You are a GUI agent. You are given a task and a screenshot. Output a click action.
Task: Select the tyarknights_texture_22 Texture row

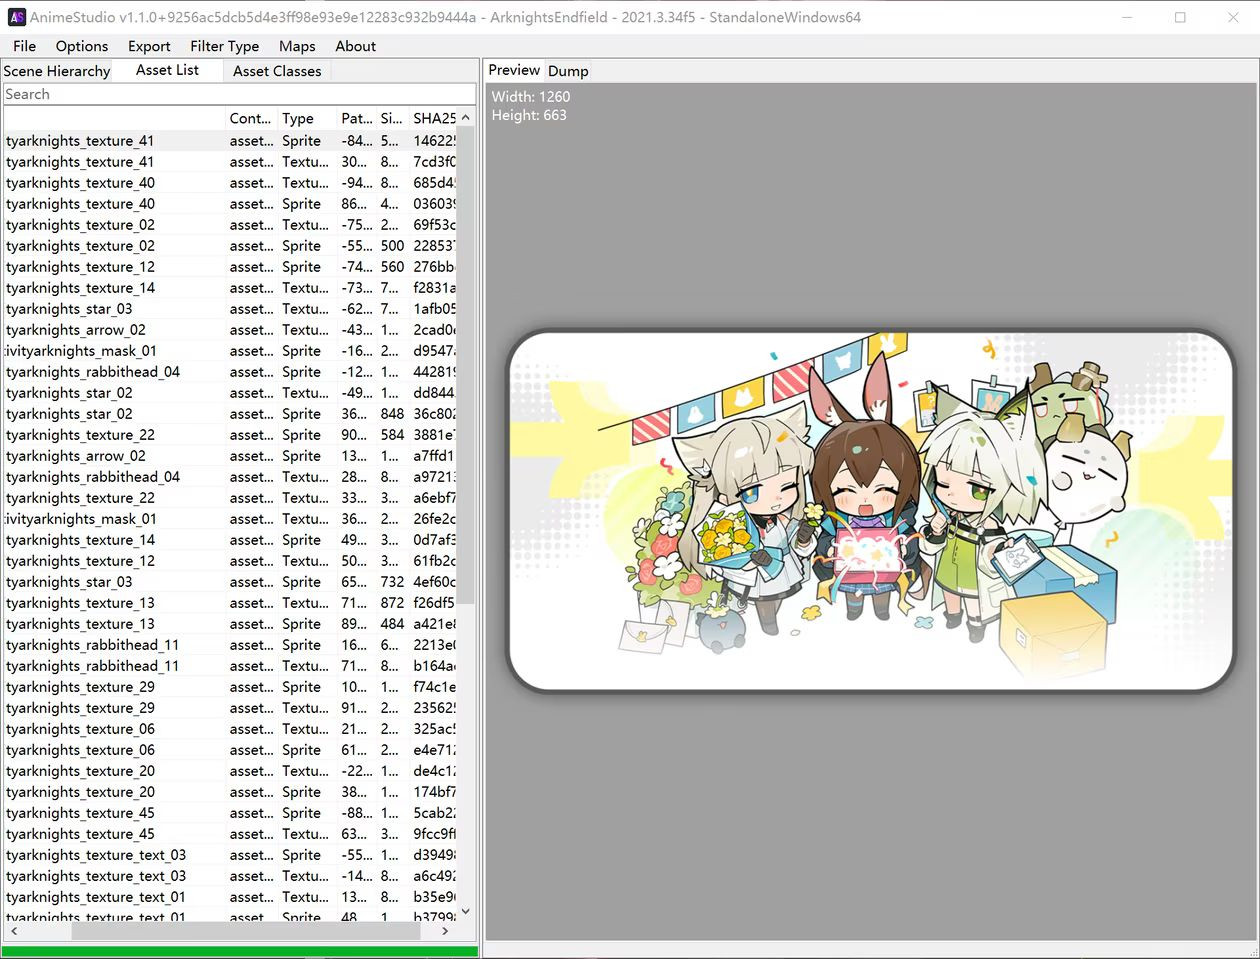pos(230,498)
